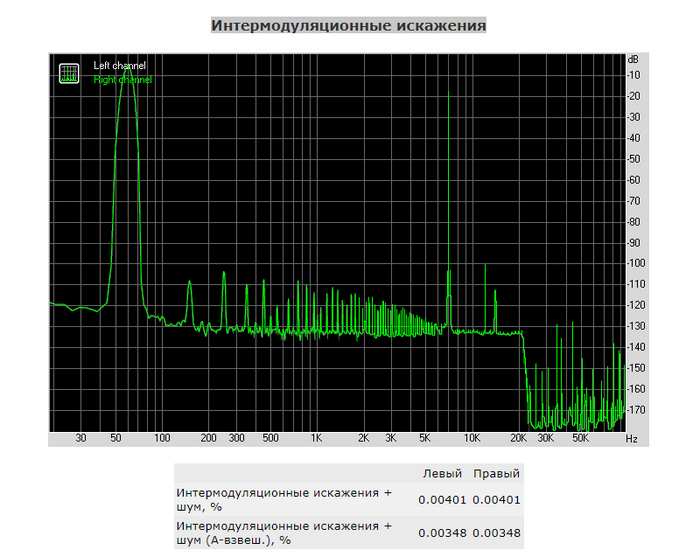The image size is (700, 557).
Task: Select the left channel value 0.00401
Action: [x=441, y=499]
